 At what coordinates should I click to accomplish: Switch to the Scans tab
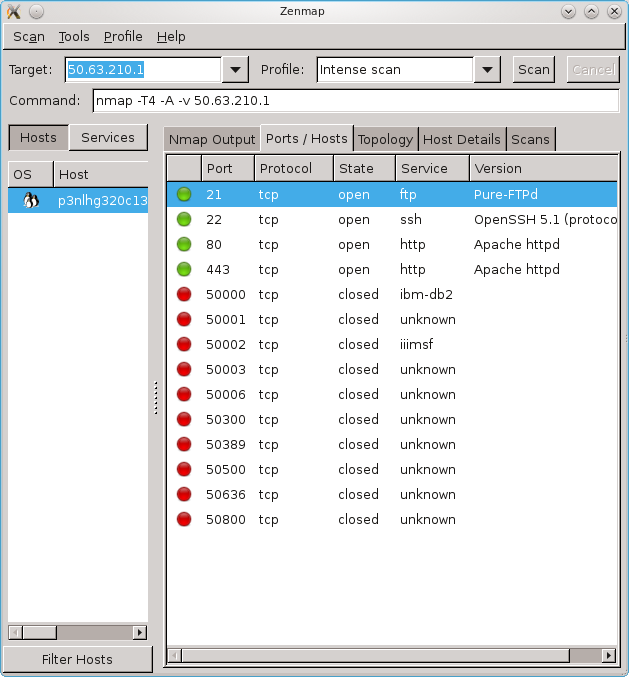[530, 139]
